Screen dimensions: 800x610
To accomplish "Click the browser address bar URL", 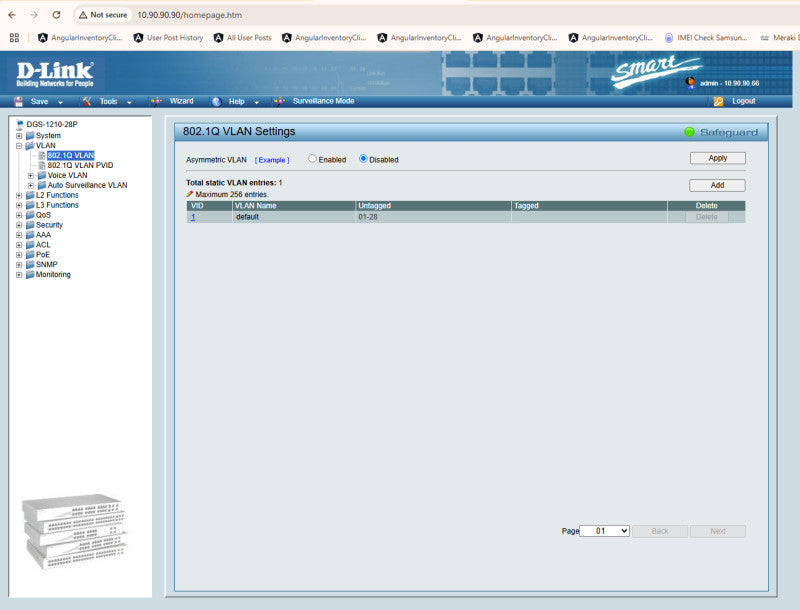I will [189, 15].
